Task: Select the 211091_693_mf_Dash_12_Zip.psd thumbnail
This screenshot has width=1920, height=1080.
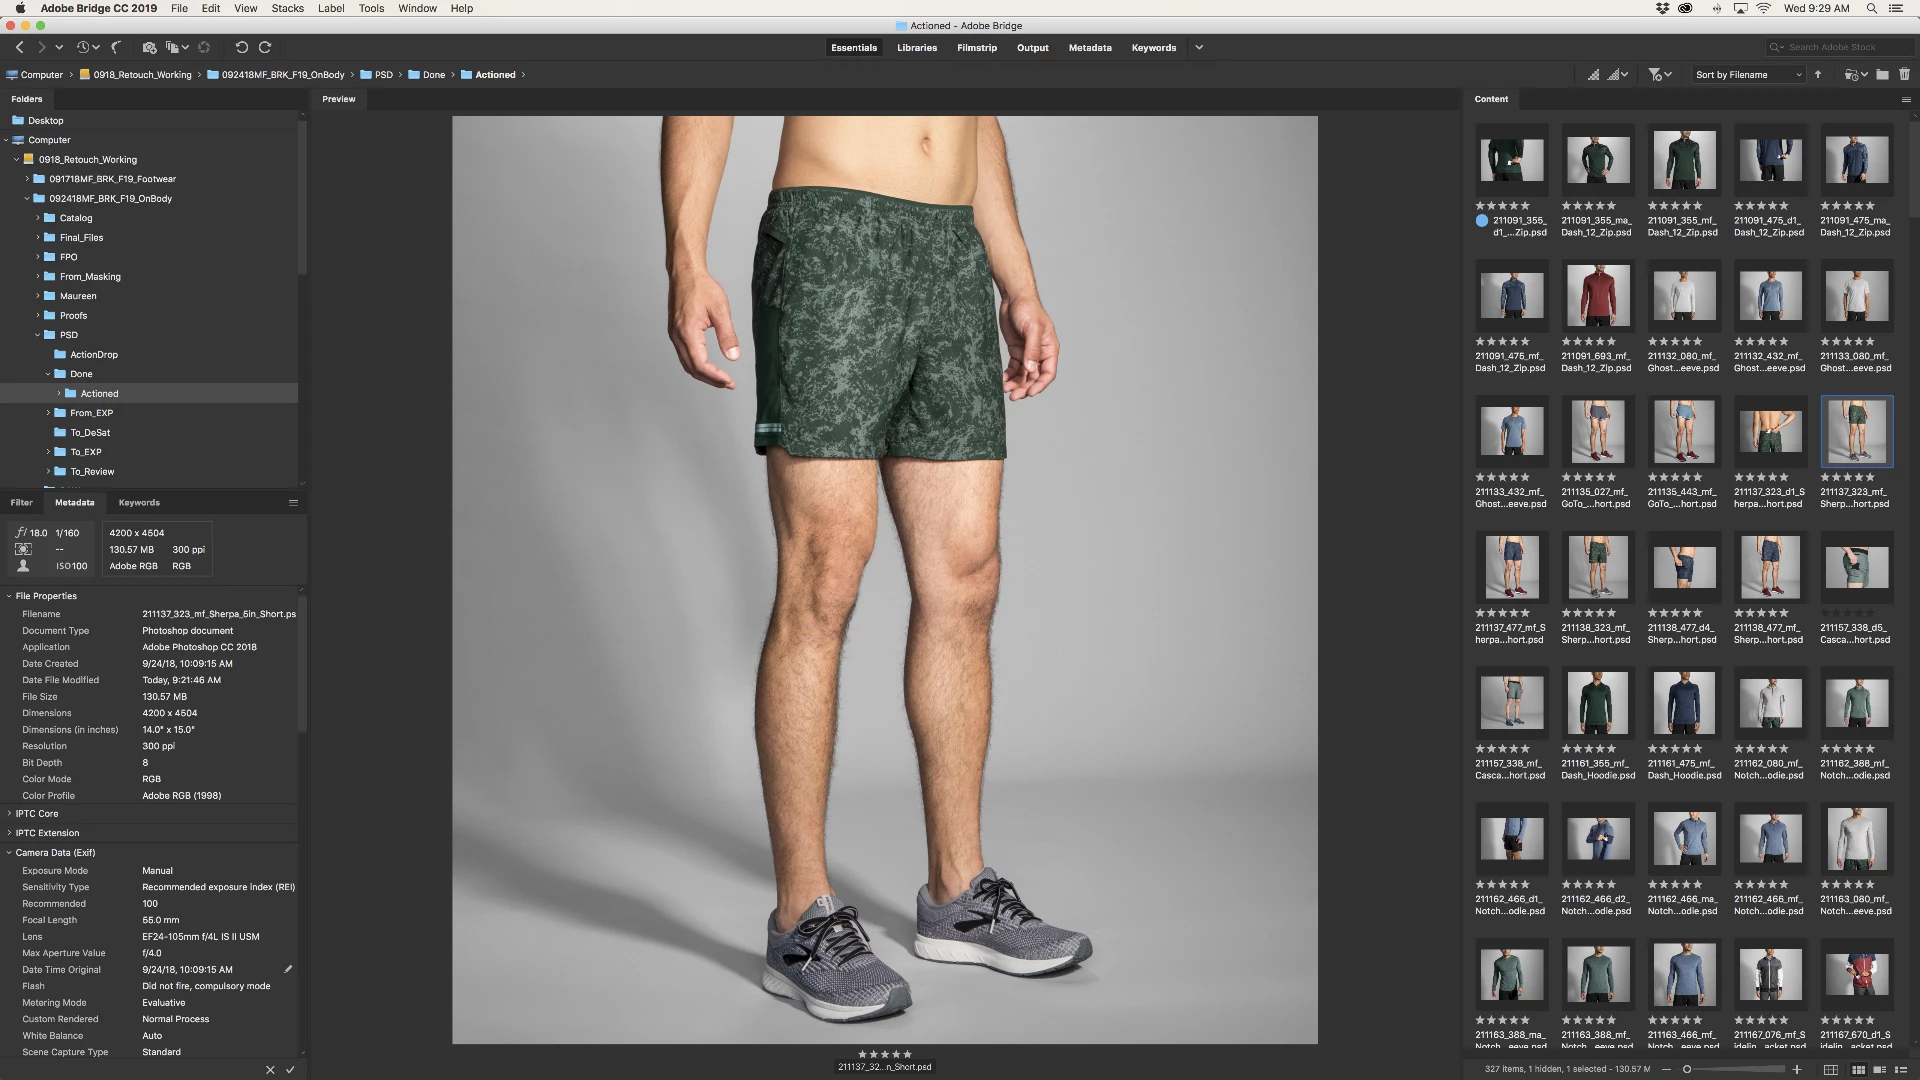Action: (1597, 296)
